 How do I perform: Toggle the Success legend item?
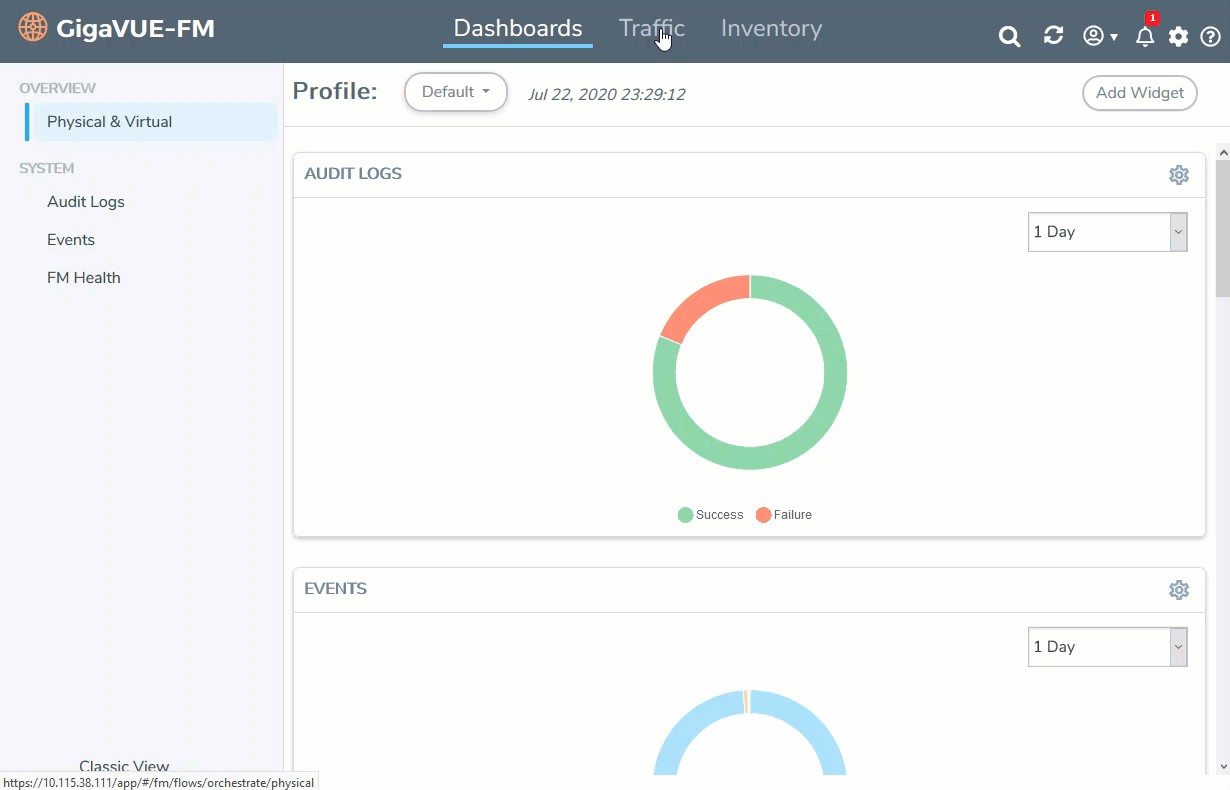coord(711,515)
